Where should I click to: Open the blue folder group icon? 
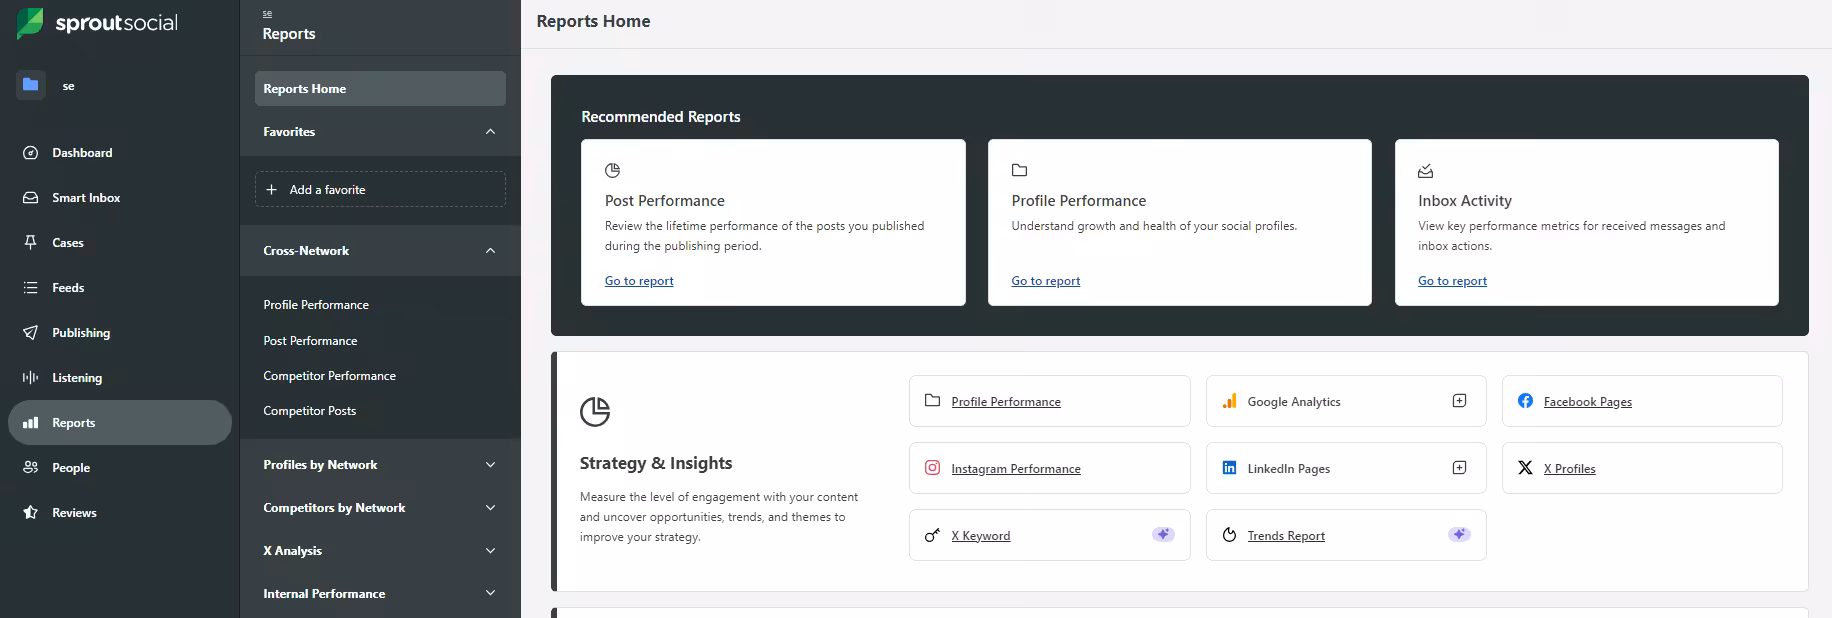[31, 85]
